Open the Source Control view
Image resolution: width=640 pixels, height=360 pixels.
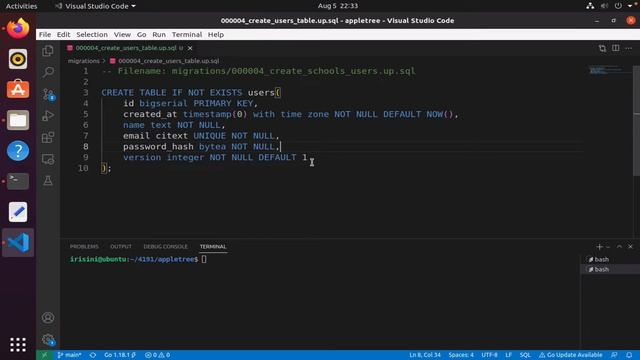coord(48,94)
